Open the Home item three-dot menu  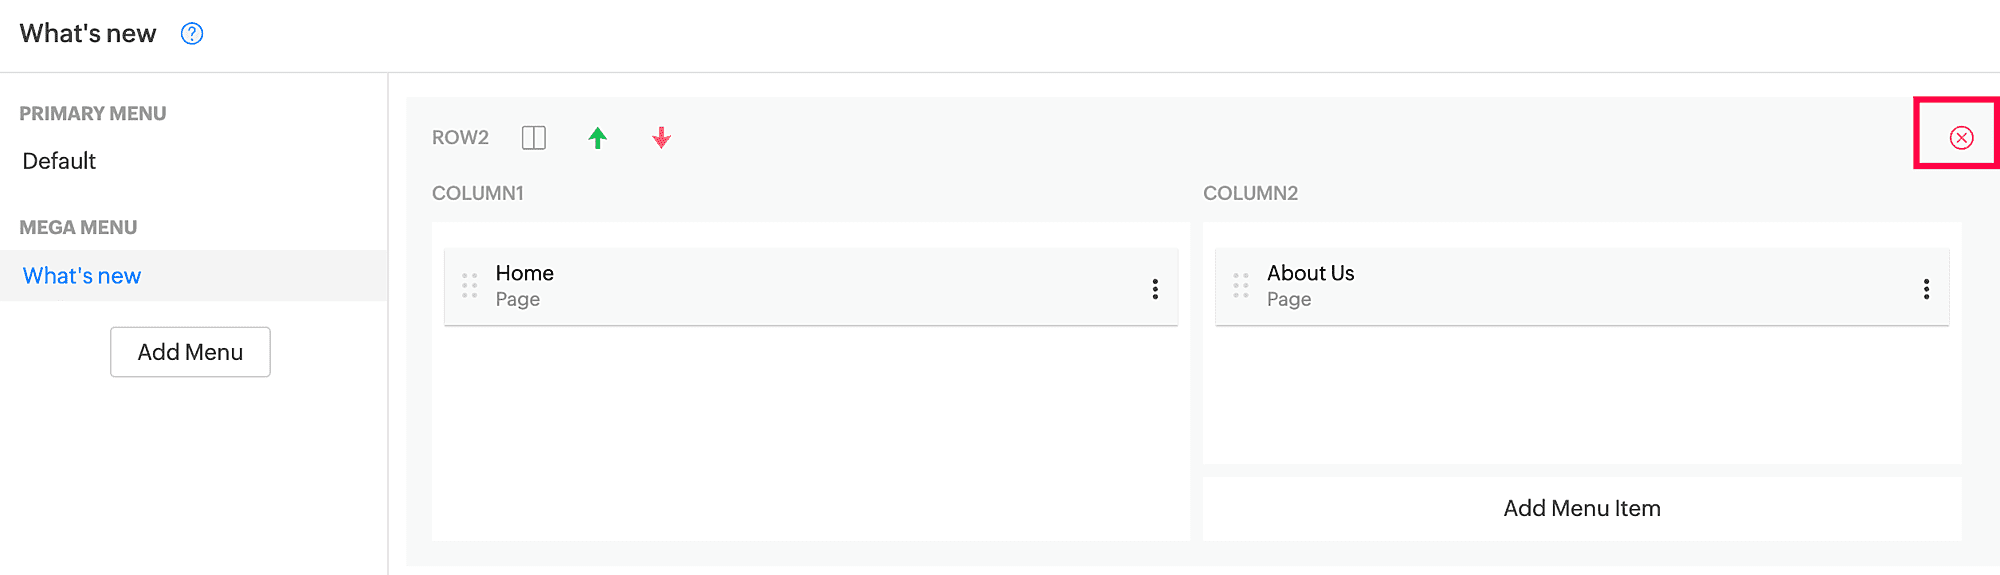tap(1155, 289)
